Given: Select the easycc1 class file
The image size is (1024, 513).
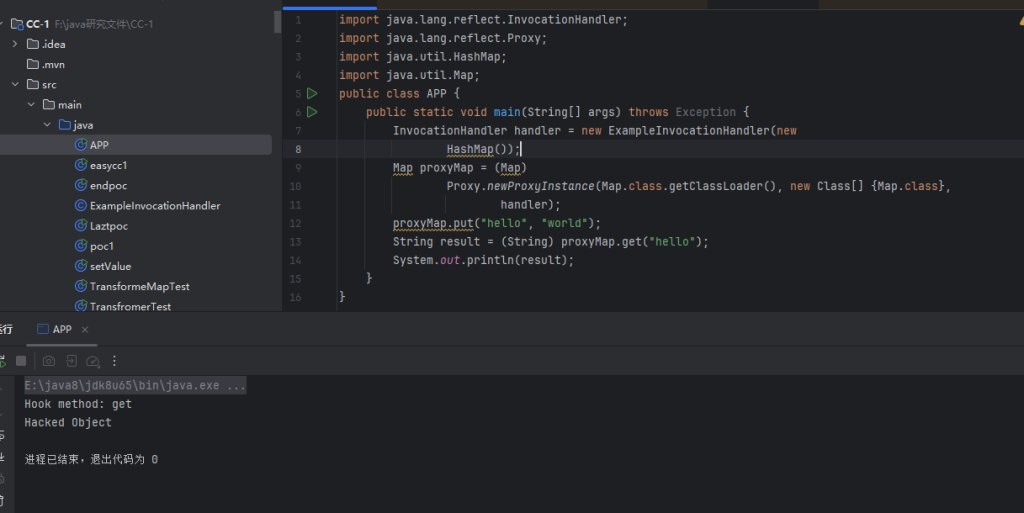Looking at the screenshot, I should [x=108, y=165].
